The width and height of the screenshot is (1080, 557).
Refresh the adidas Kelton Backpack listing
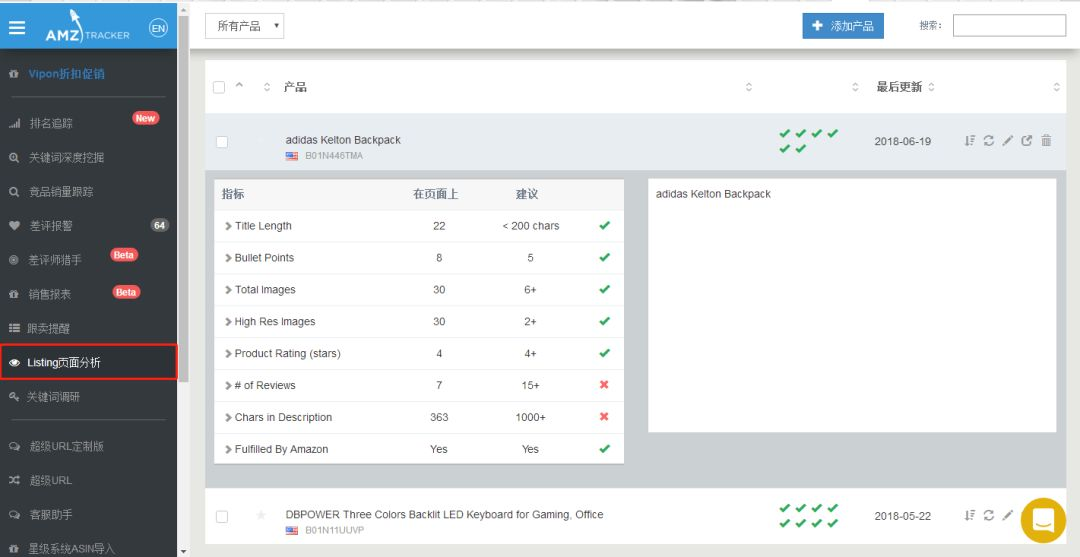[x=988, y=140]
